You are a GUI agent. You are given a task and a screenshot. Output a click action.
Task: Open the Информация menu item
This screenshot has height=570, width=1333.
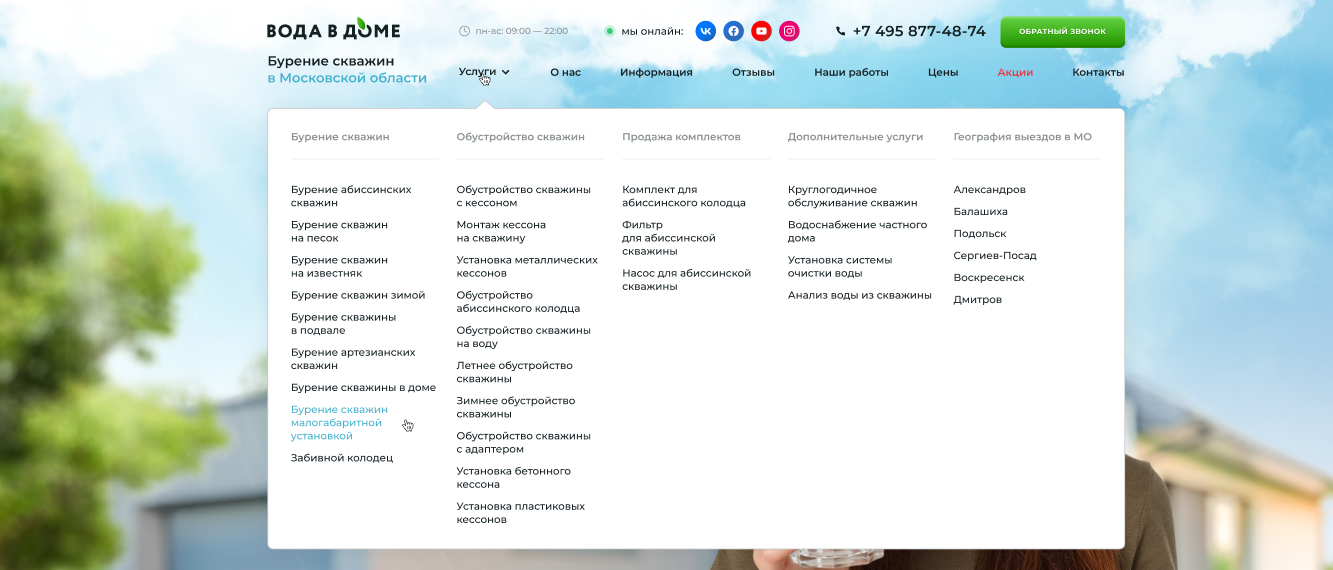pyautogui.click(x=656, y=72)
